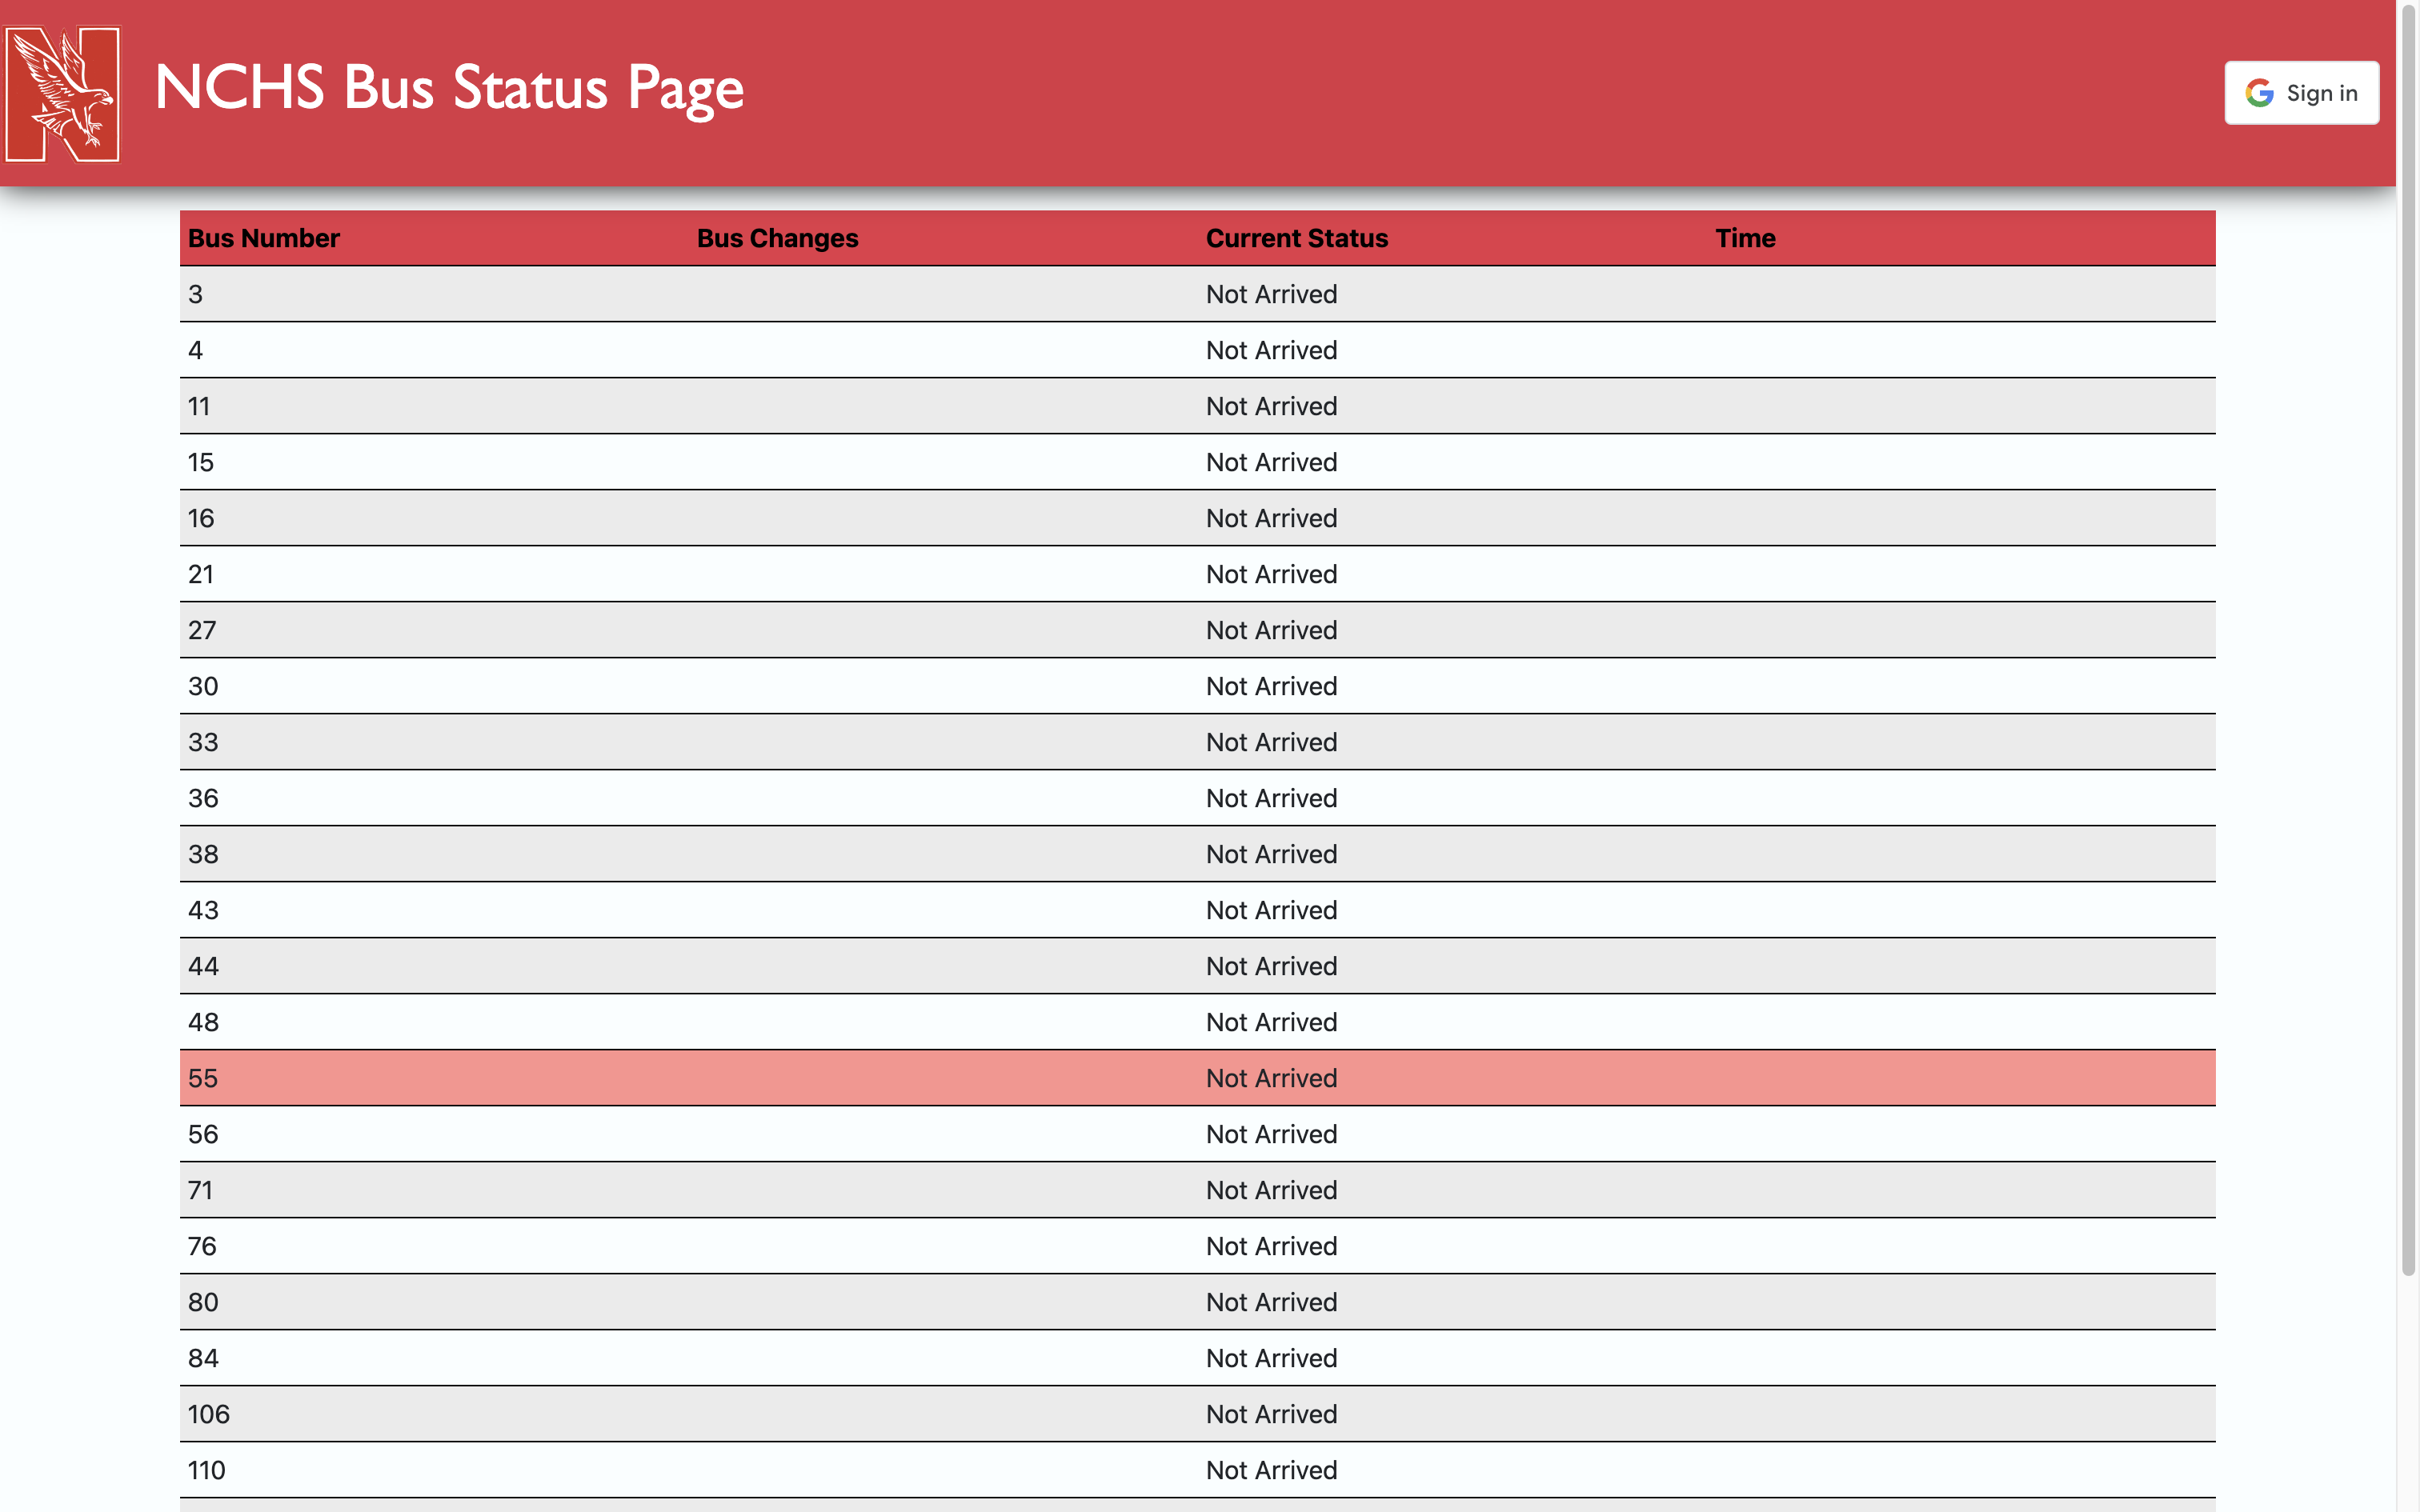
Task: Select the Bus Changes column header
Action: [x=777, y=238]
